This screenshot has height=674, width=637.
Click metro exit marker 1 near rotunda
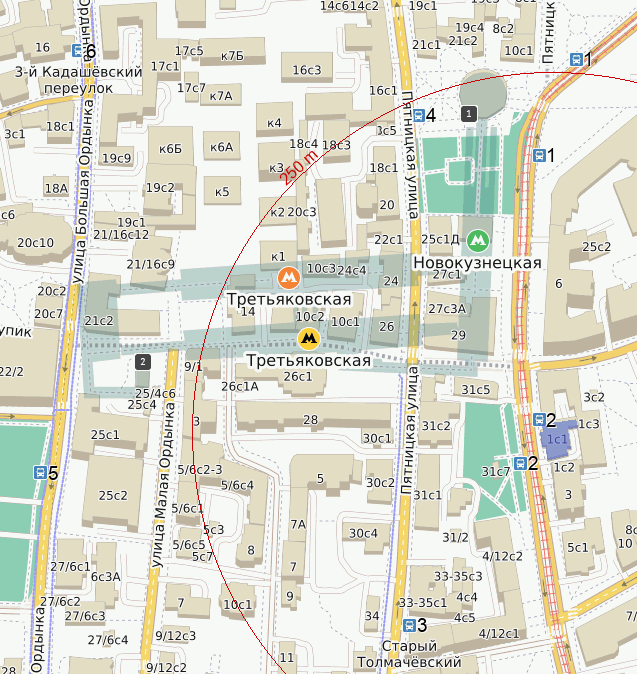468,114
